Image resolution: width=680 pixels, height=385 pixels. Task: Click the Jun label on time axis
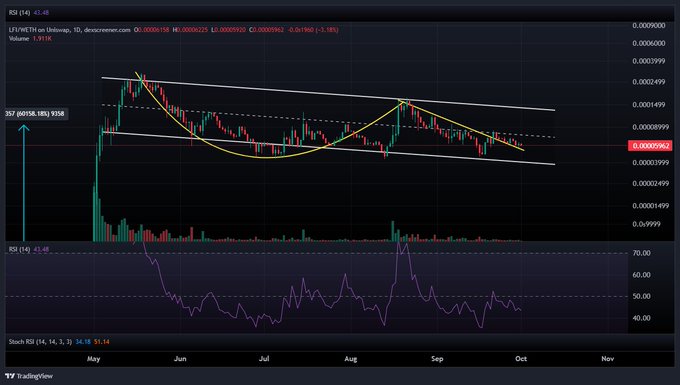click(x=180, y=359)
